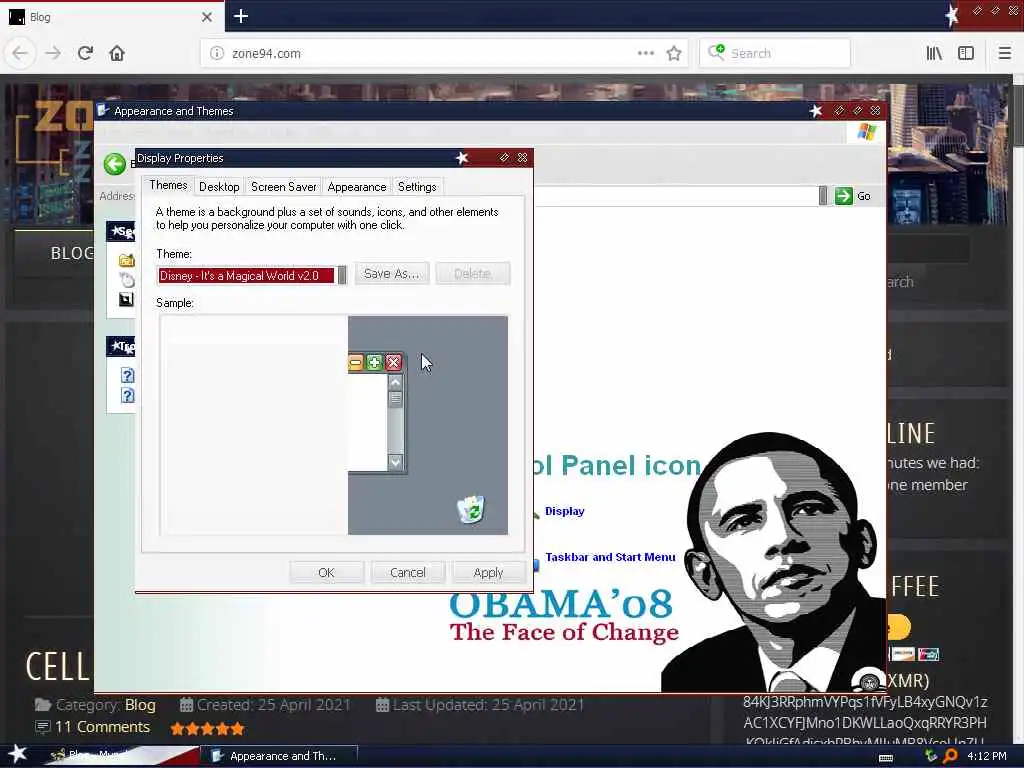
Task: Click the Save As... button
Action: (391, 274)
